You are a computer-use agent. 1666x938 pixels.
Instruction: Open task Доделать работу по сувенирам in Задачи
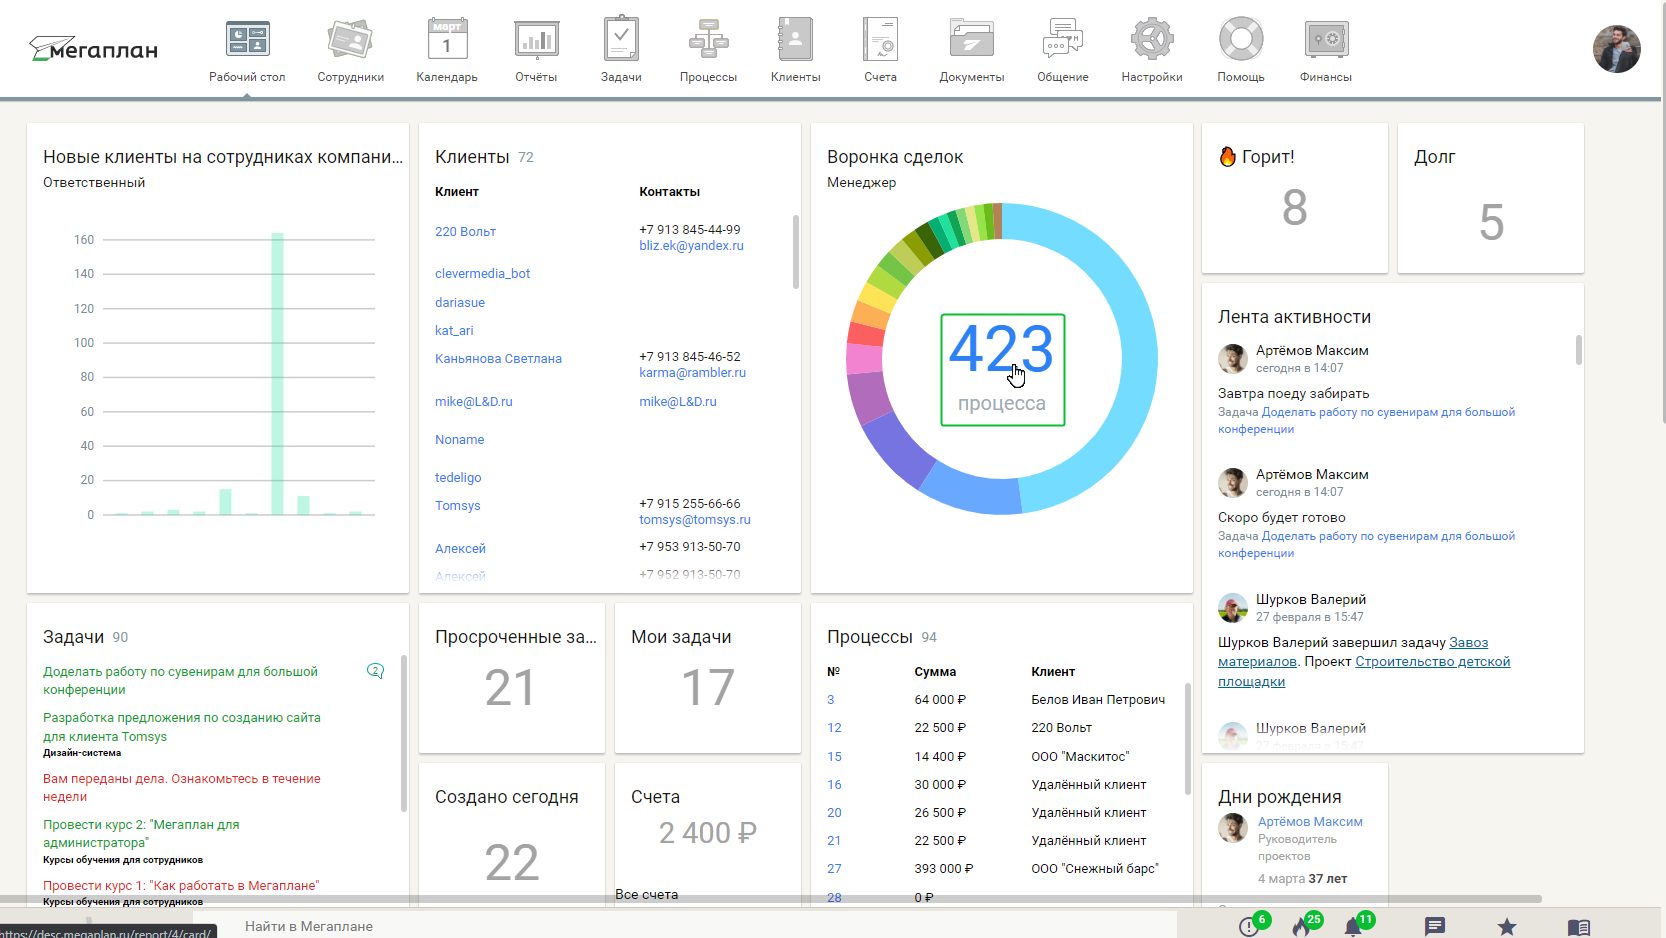pyautogui.click(x=180, y=681)
